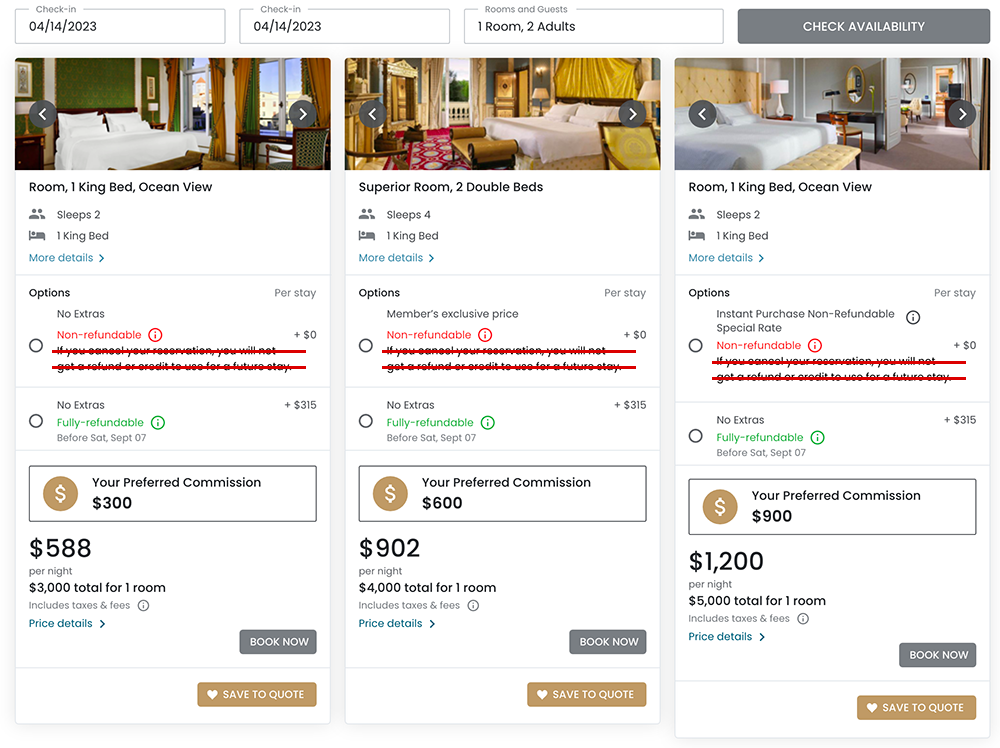The width and height of the screenshot is (1000, 748).
Task: Expand More details for Superior Room
Action: point(396,258)
